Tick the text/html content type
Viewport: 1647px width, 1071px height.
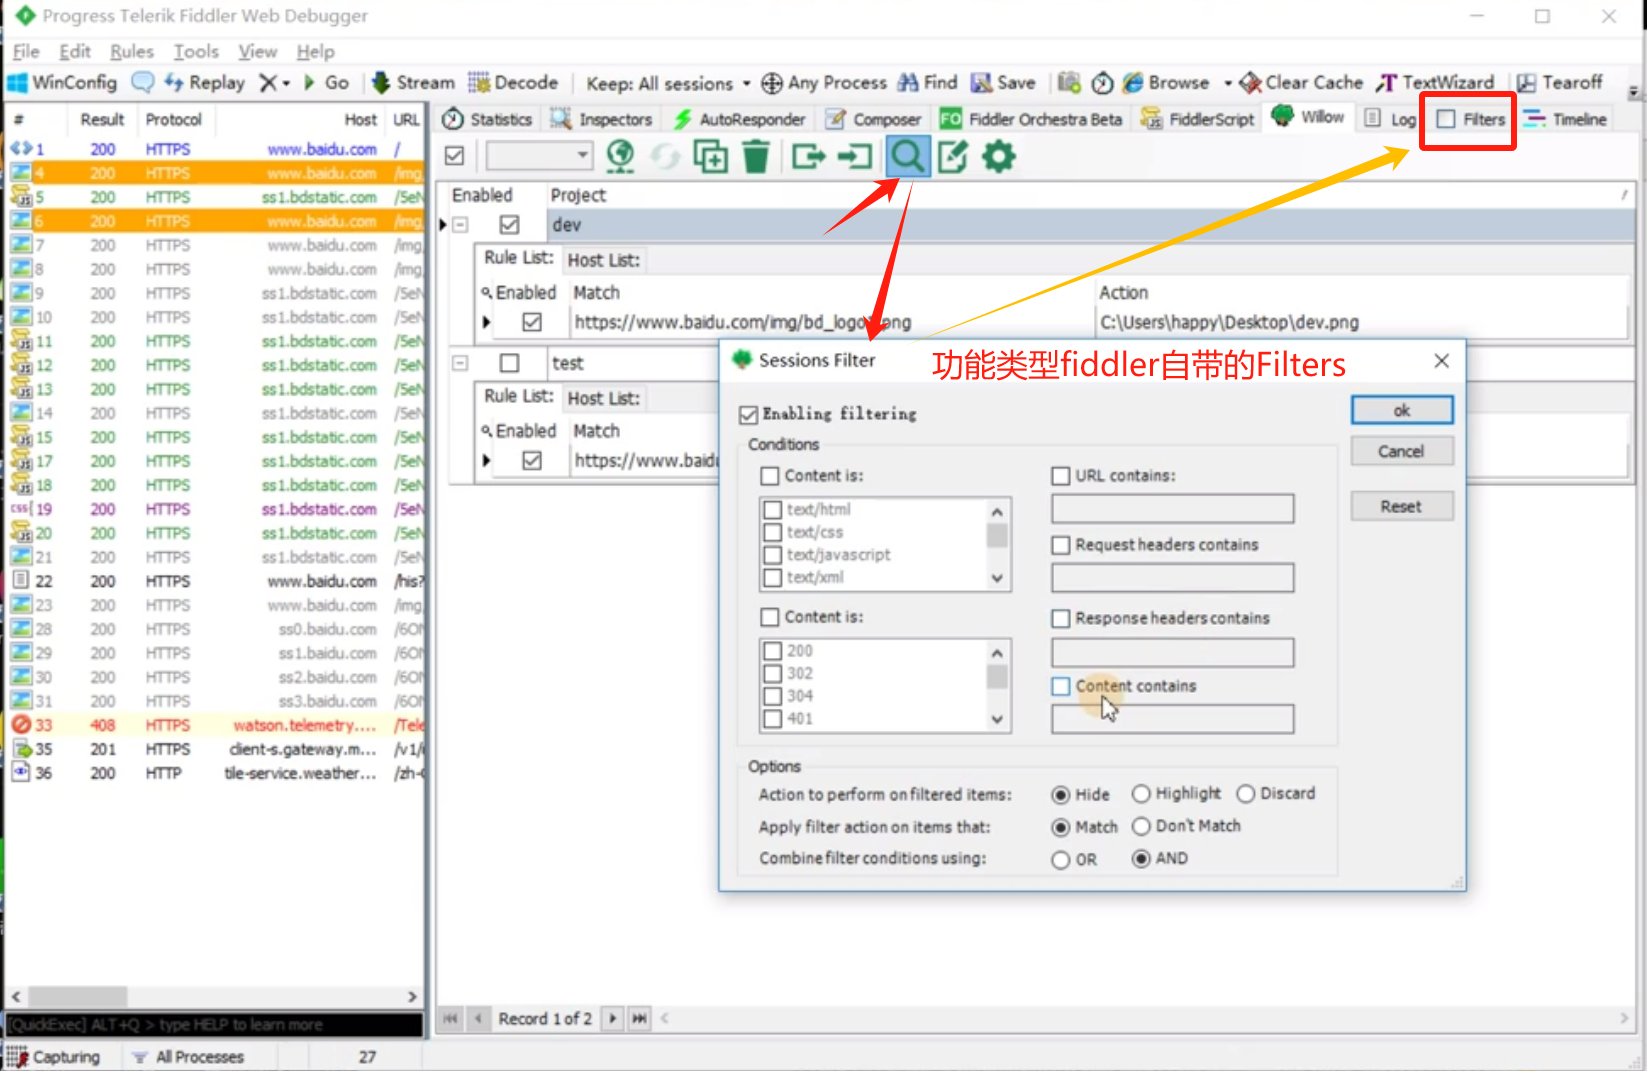772,510
